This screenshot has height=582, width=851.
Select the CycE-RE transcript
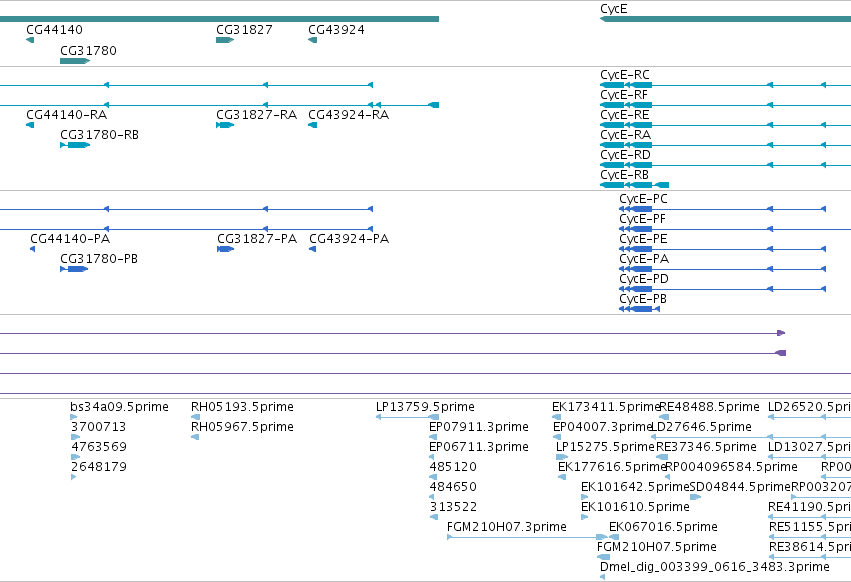point(725,125)
